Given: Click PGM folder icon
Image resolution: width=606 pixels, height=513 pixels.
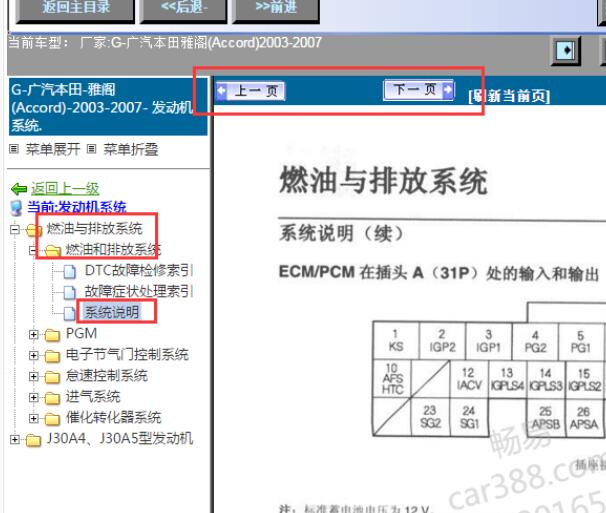Looking at the screenshot, I should click(x=52, y=335).
